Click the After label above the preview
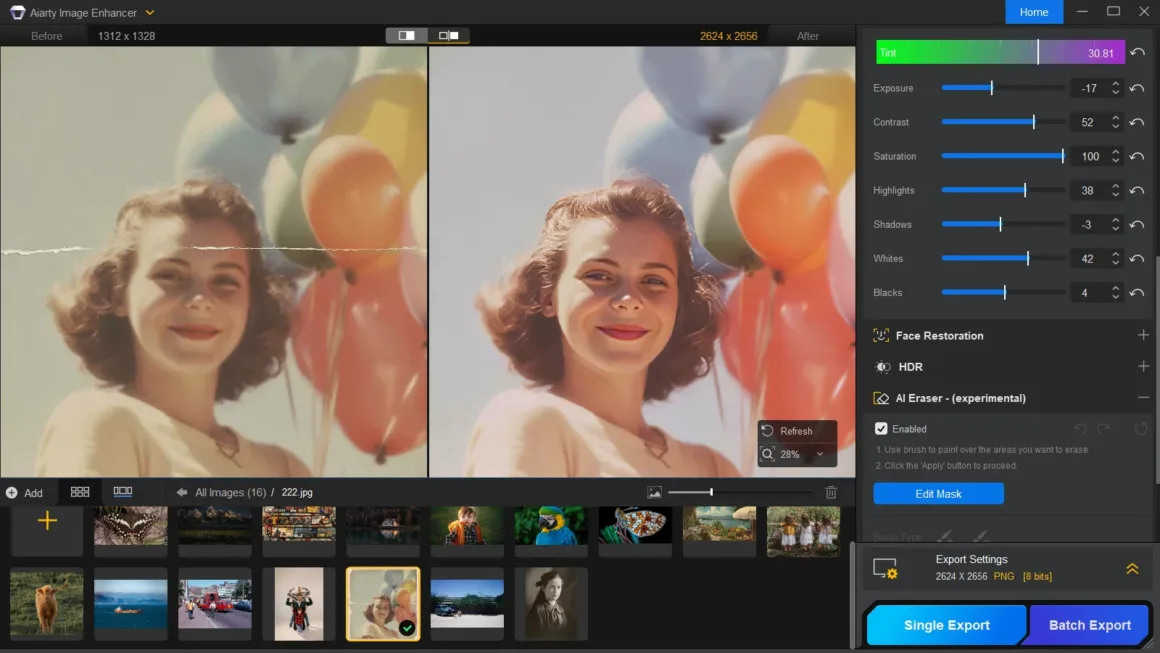The height and width of the screenshot is (653, 1160). [x=809, y=35]
